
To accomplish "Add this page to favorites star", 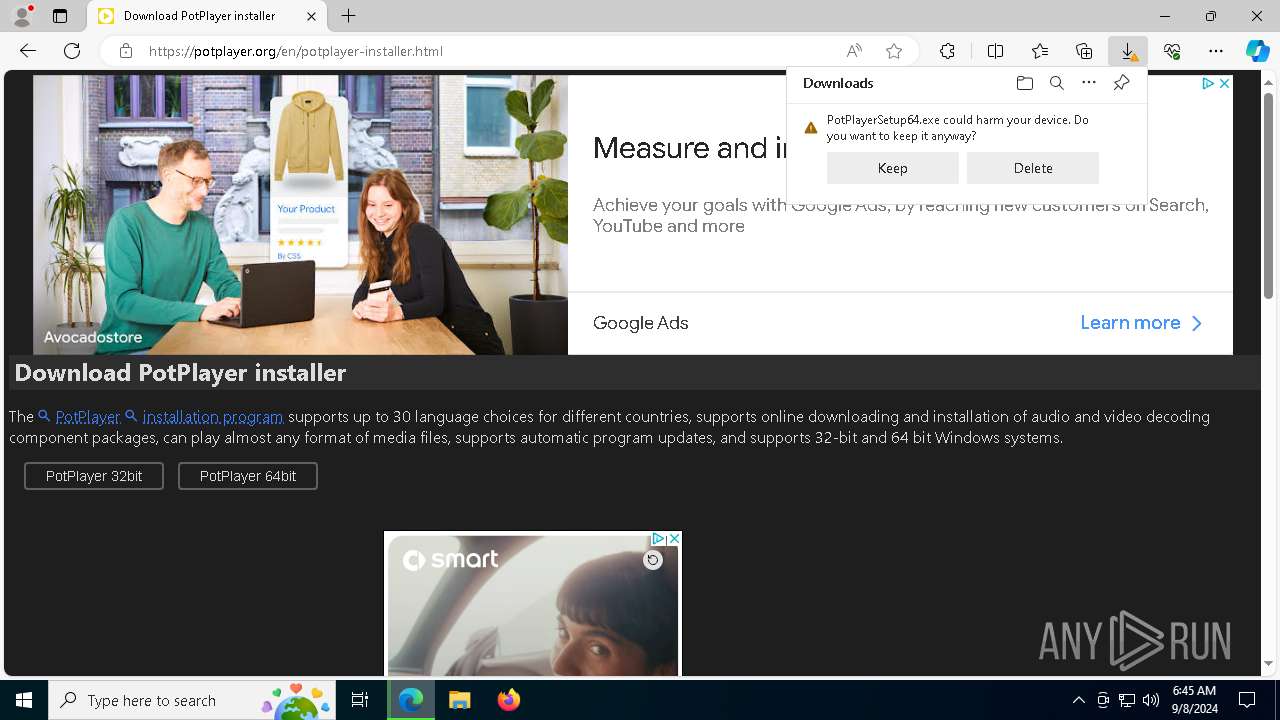I will (894, 51).
